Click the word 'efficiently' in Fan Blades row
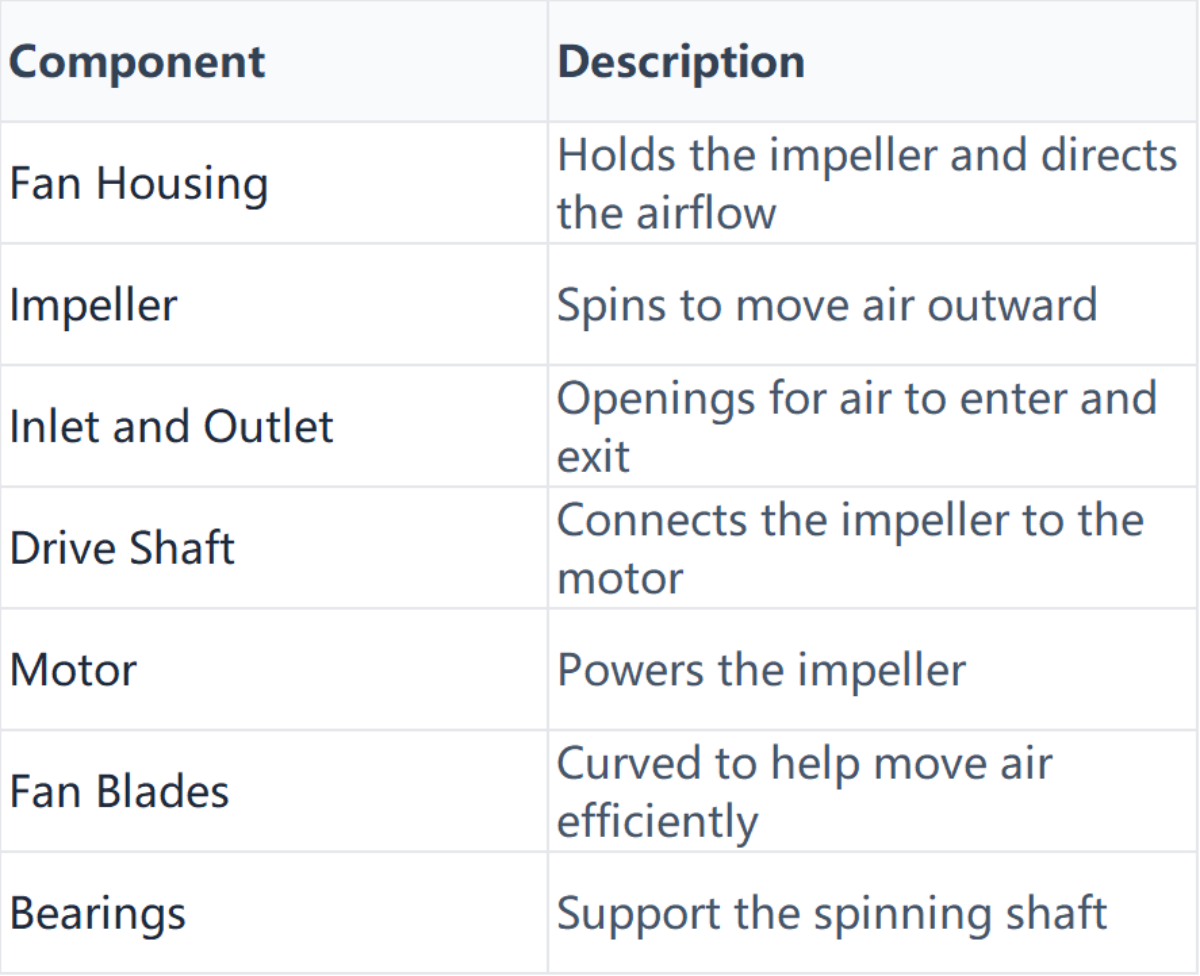The width and height of the screenshot is (1200, 976). click(x=657, y=821)
